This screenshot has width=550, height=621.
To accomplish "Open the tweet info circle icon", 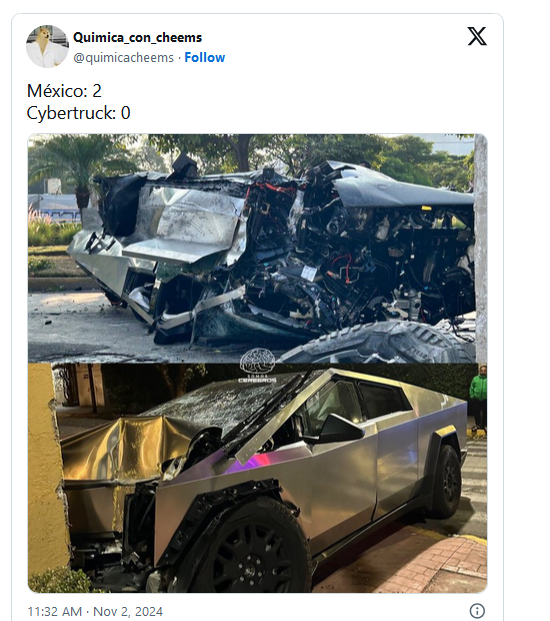I will pyautogui.click(x=477, y=611).
